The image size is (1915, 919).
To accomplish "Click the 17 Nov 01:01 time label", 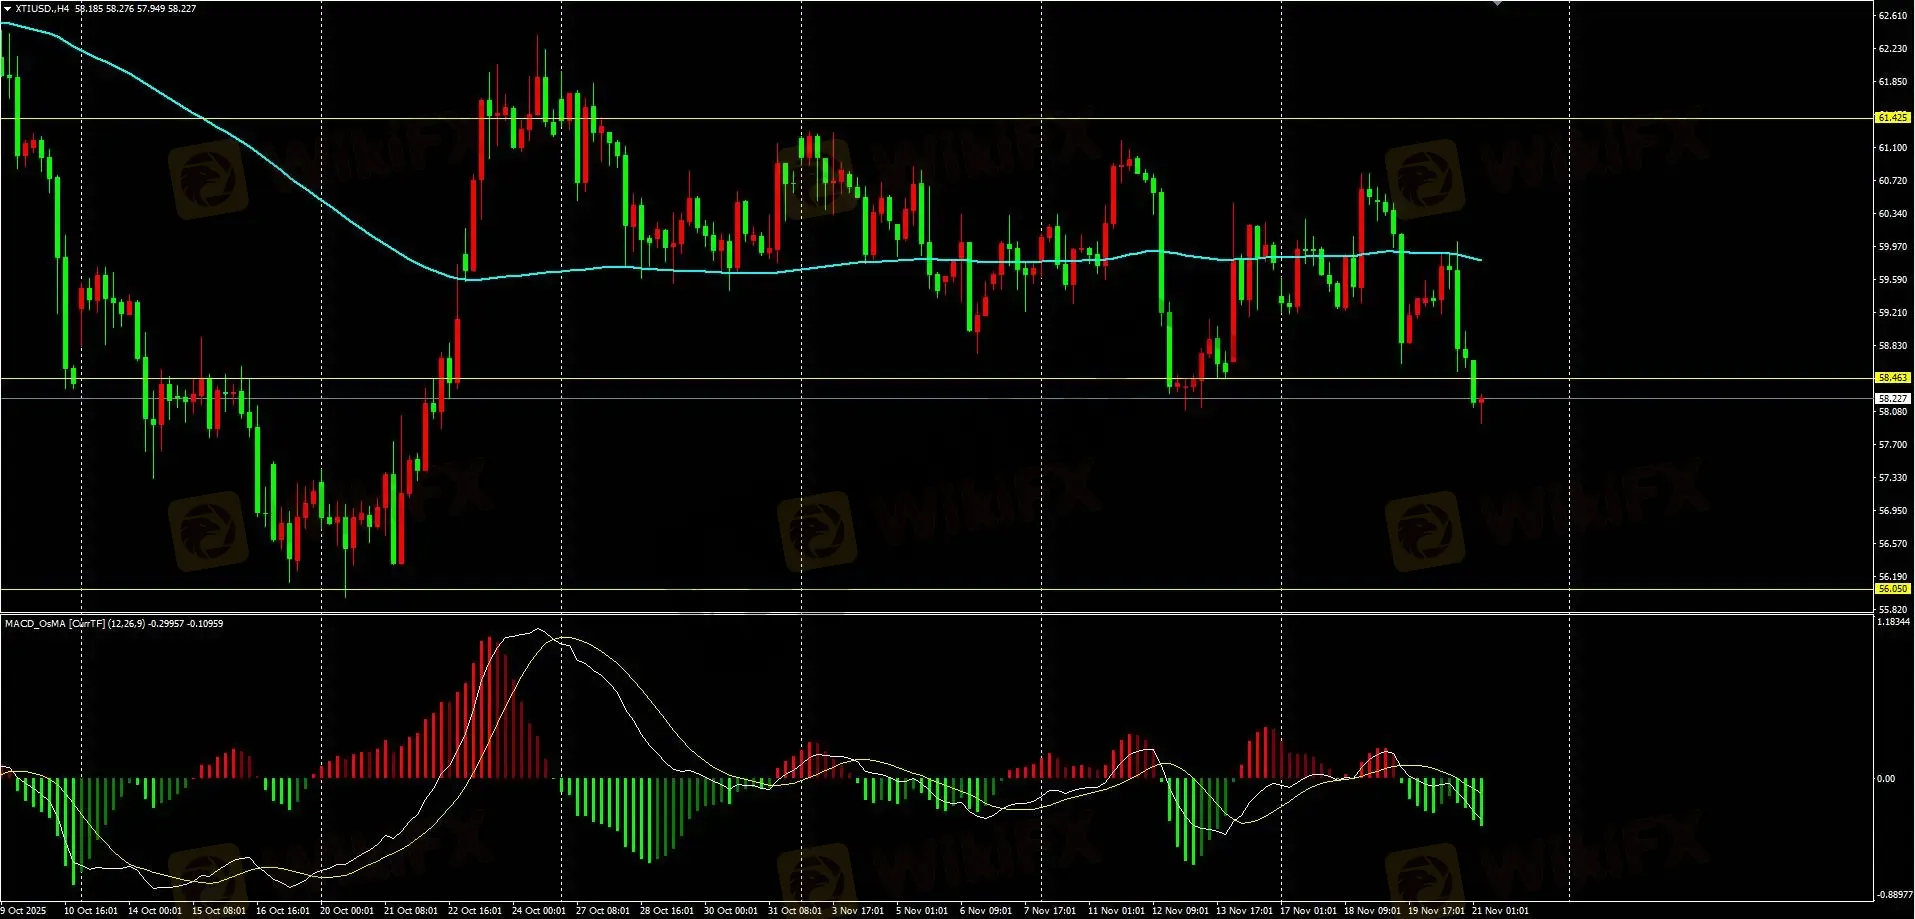I will pos(1308,911).
